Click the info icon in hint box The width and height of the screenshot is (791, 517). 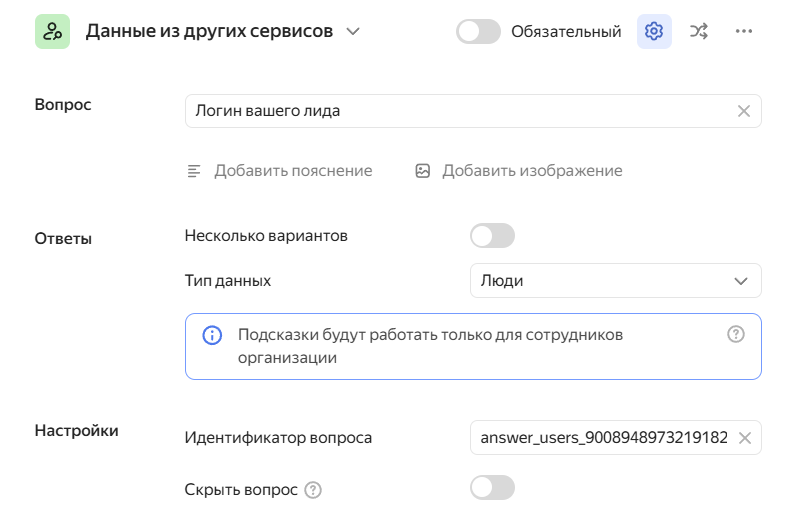coord(212,335)
